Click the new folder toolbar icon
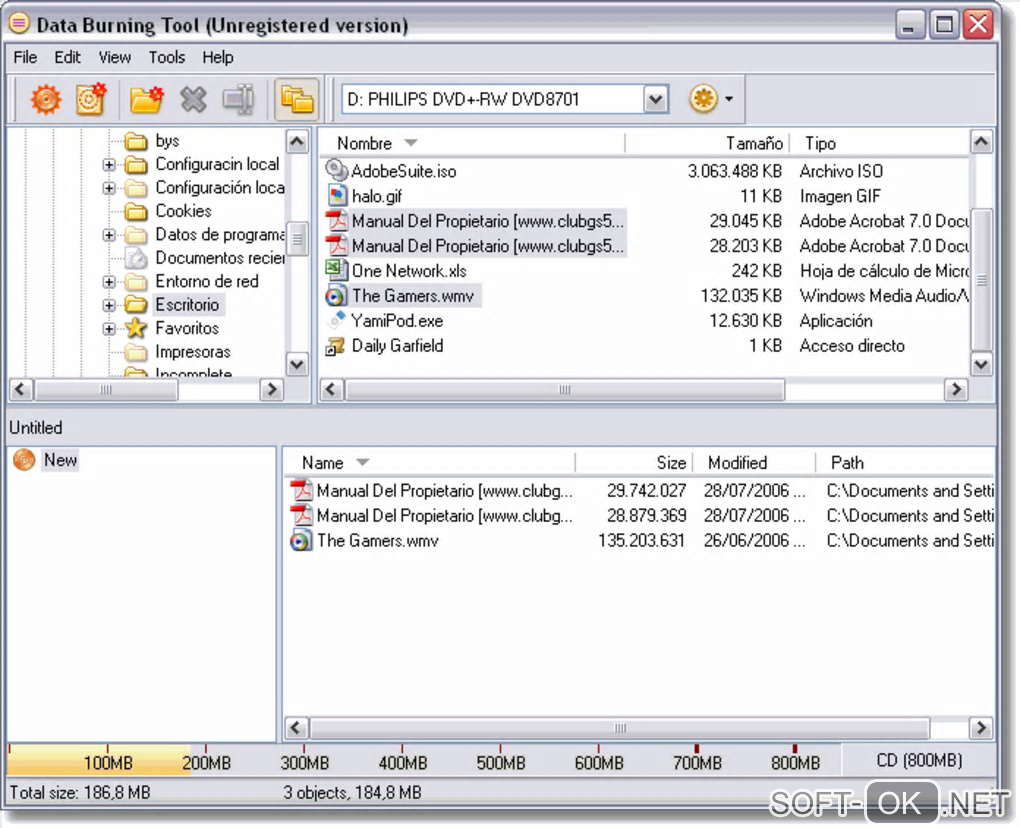This screenshot has height=828, width=1020. pos(146,100)
